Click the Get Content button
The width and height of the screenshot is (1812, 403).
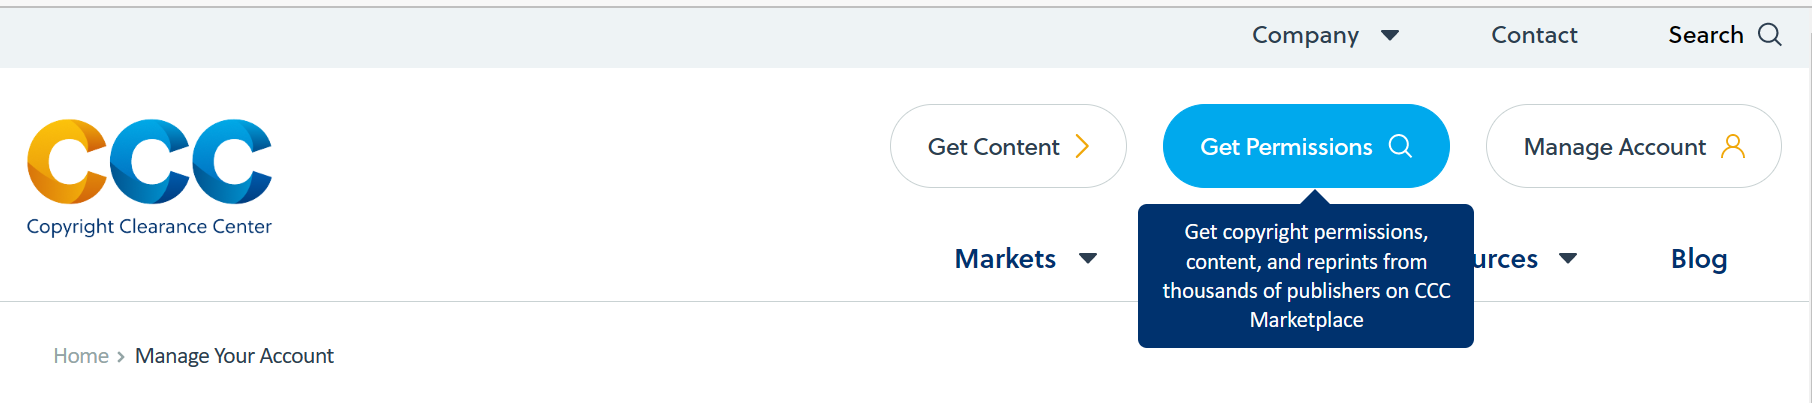tap(1008, 146)
